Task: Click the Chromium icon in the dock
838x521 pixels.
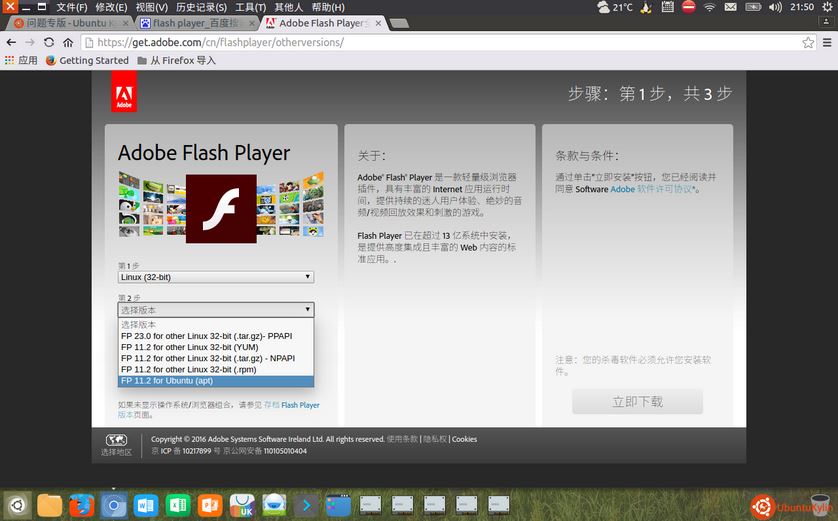Action: pyautogui.click(x=113, y=506)
